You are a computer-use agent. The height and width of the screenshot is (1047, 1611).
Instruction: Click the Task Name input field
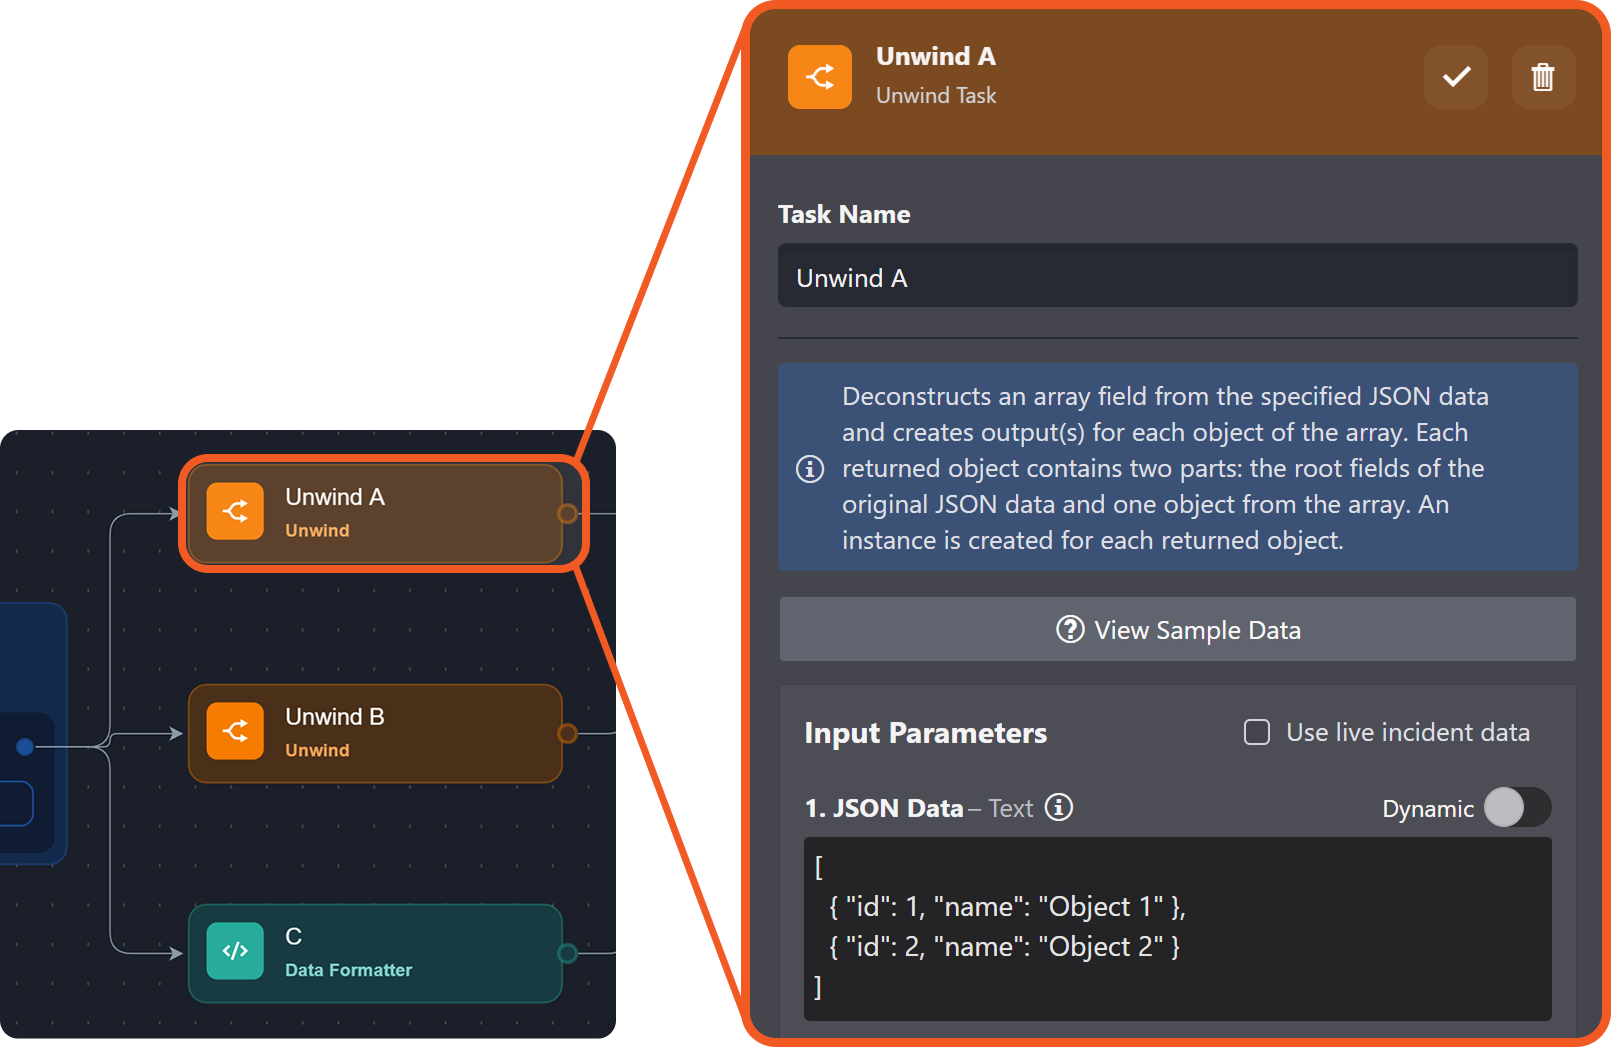1177,277
